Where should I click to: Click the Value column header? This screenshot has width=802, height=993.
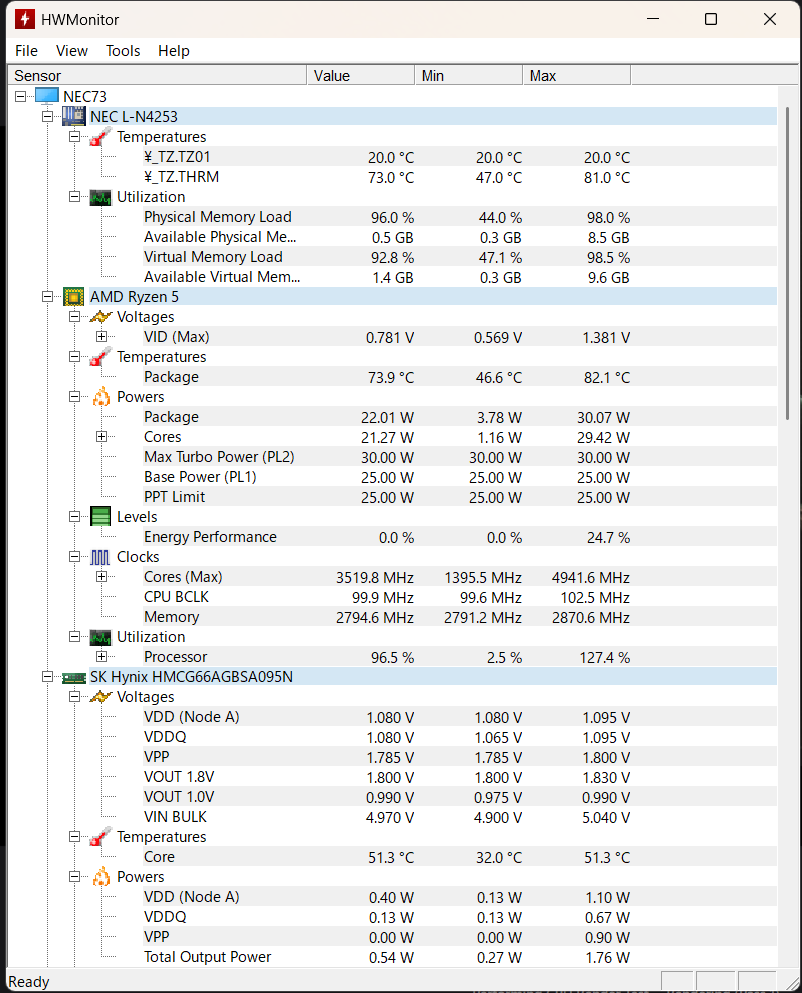coord(360,76)
